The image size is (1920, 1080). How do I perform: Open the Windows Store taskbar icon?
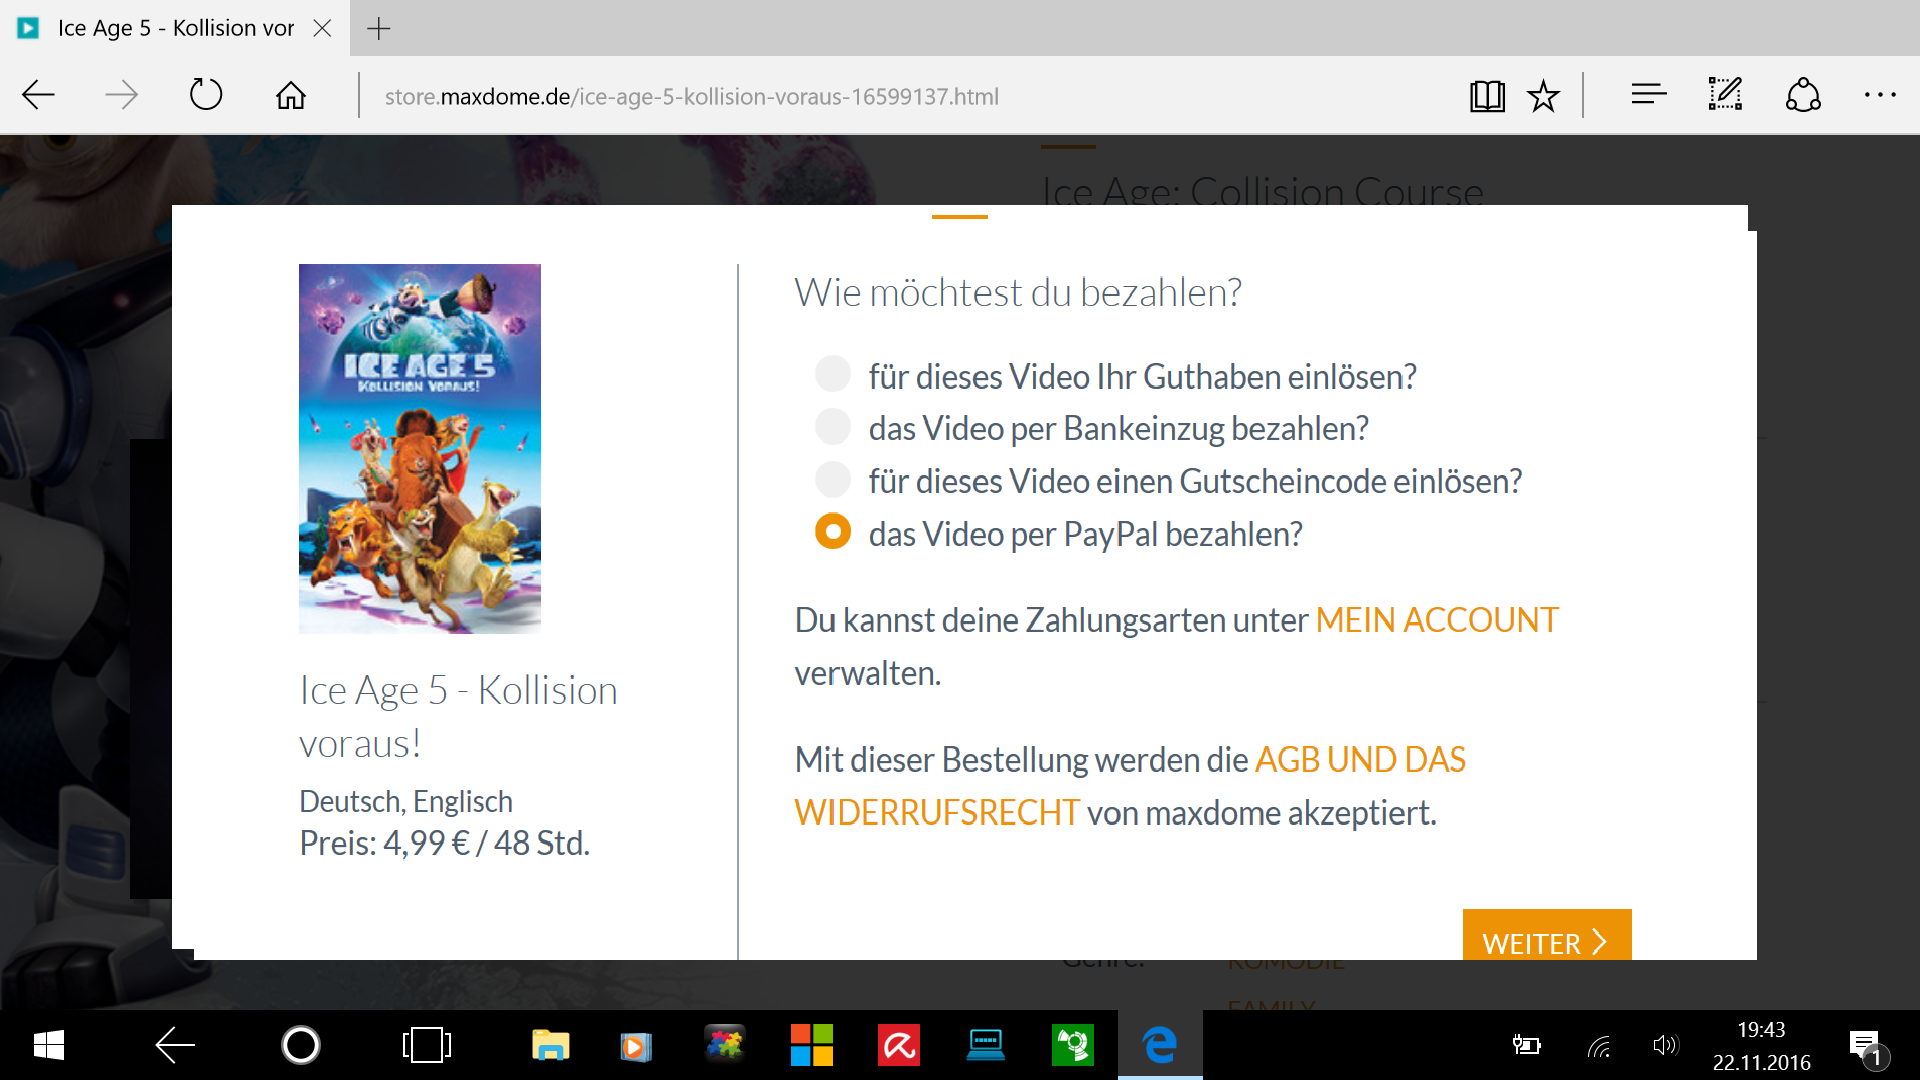(x=811, y=1046)
